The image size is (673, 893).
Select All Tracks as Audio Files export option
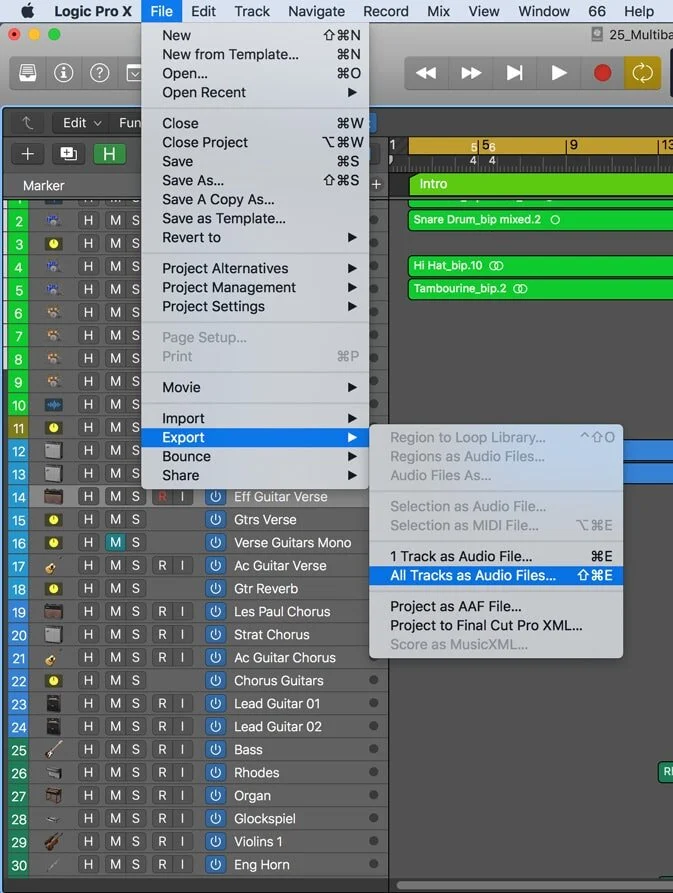pyautogui.click(x=496, y=575)
